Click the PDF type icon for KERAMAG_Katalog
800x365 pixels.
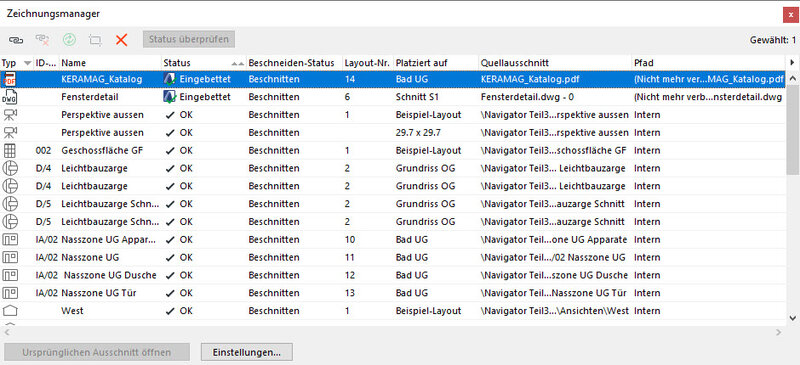[x=10, y=79]
